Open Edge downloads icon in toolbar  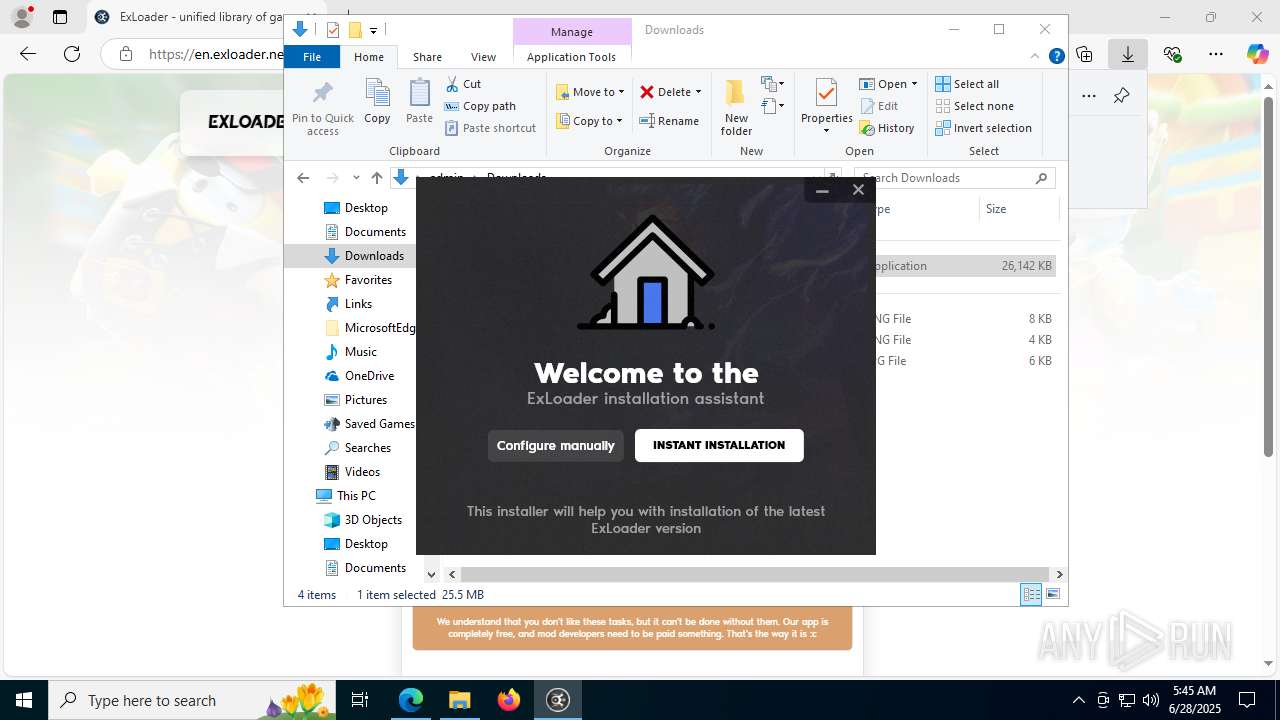pos(1128,54)
